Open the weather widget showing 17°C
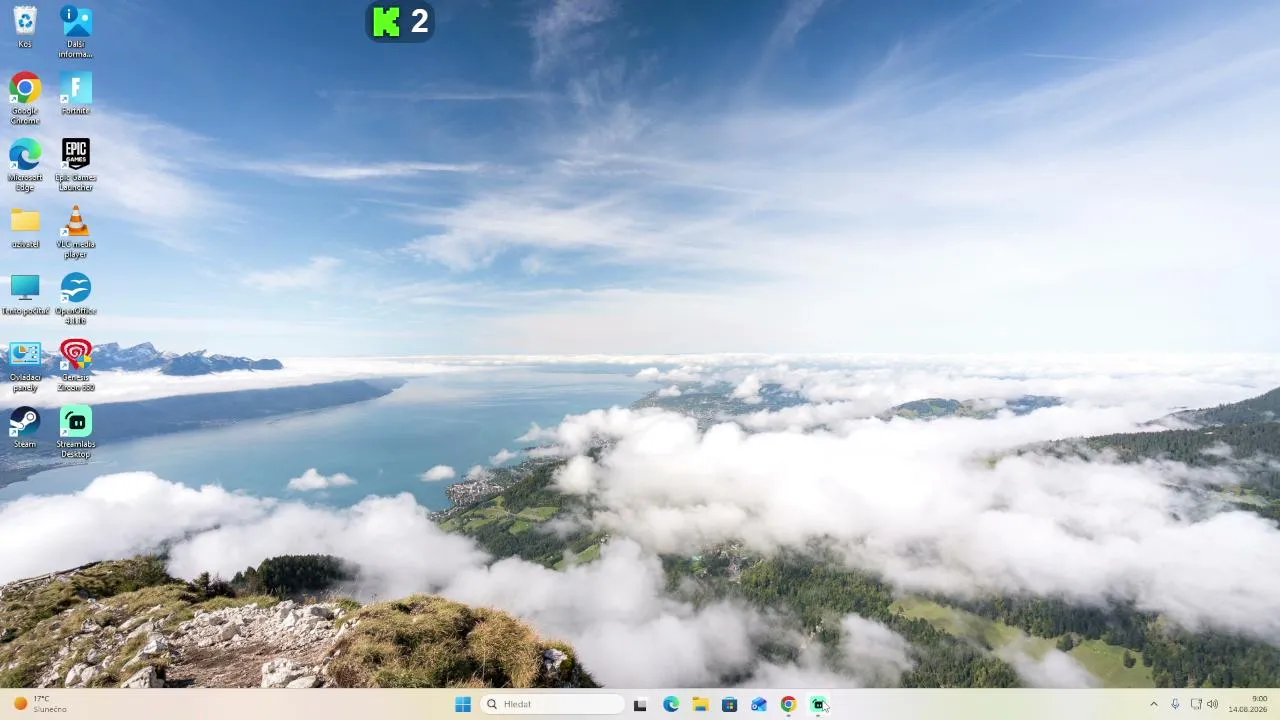 40,704
